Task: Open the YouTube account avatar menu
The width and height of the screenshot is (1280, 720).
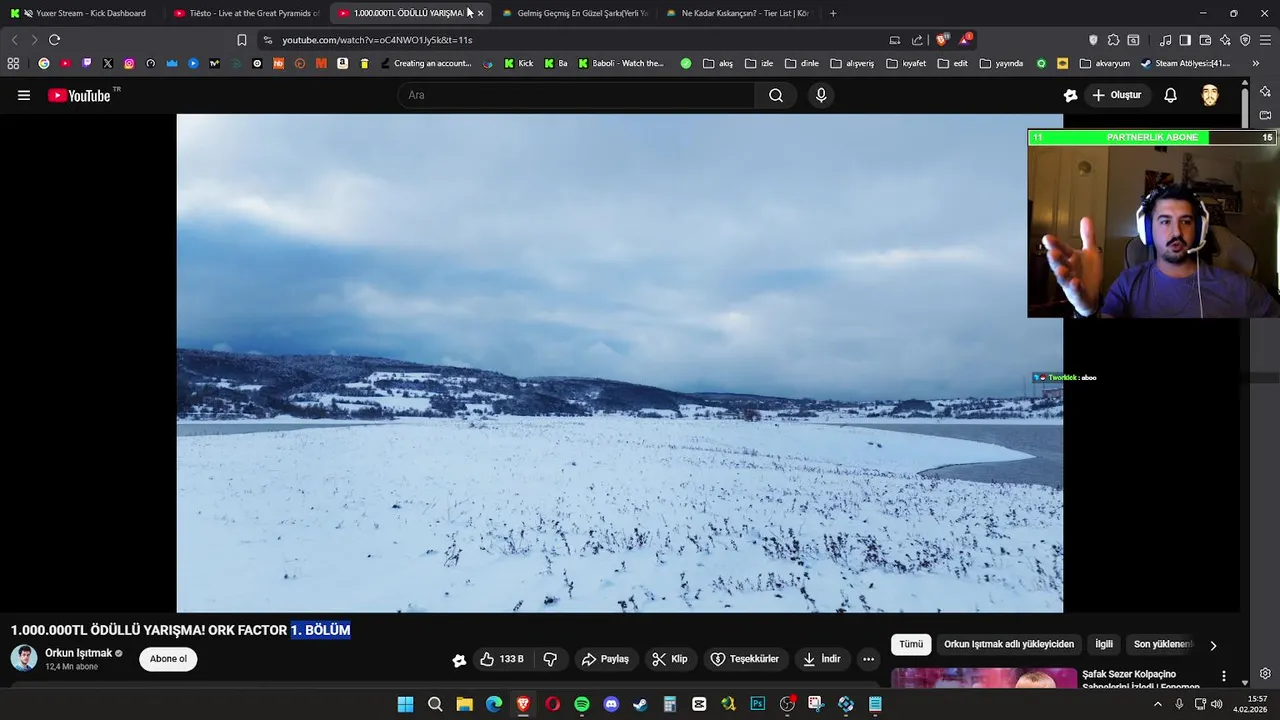Action: pos(1210,95)
